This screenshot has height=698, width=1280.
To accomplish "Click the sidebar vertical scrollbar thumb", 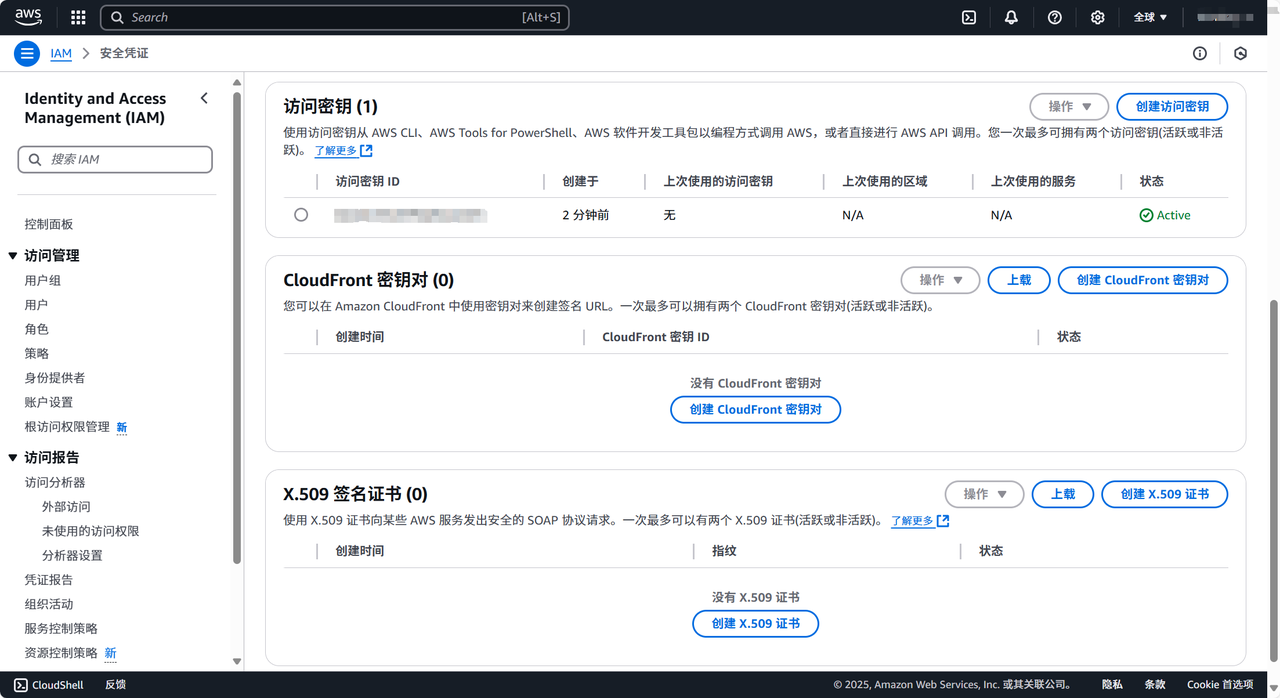I will 237,330.
